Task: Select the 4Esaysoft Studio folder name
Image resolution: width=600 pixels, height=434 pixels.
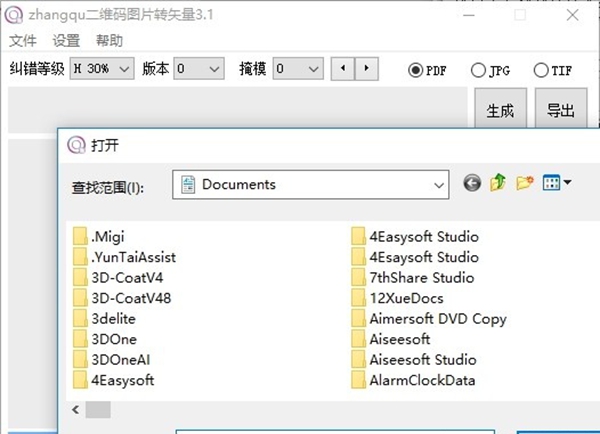Action: click(x=424, y=257)
